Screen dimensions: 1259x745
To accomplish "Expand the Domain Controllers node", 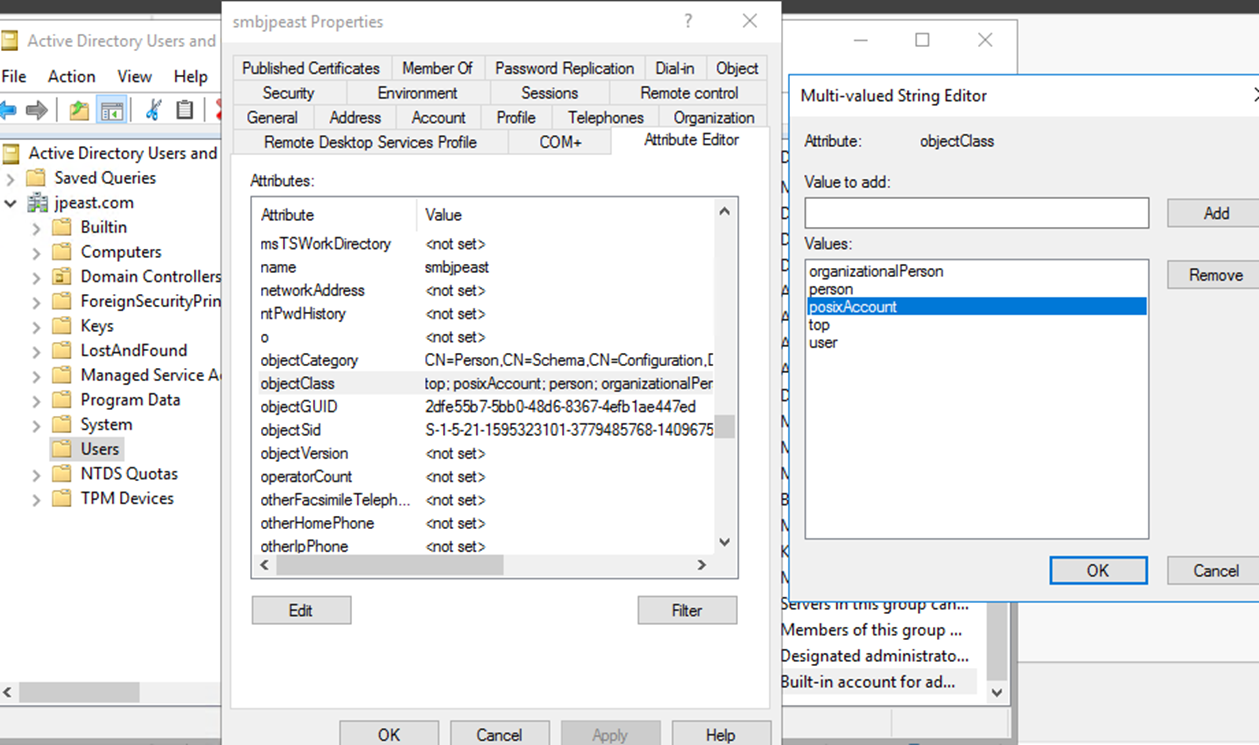I will (x=36, y=277).
